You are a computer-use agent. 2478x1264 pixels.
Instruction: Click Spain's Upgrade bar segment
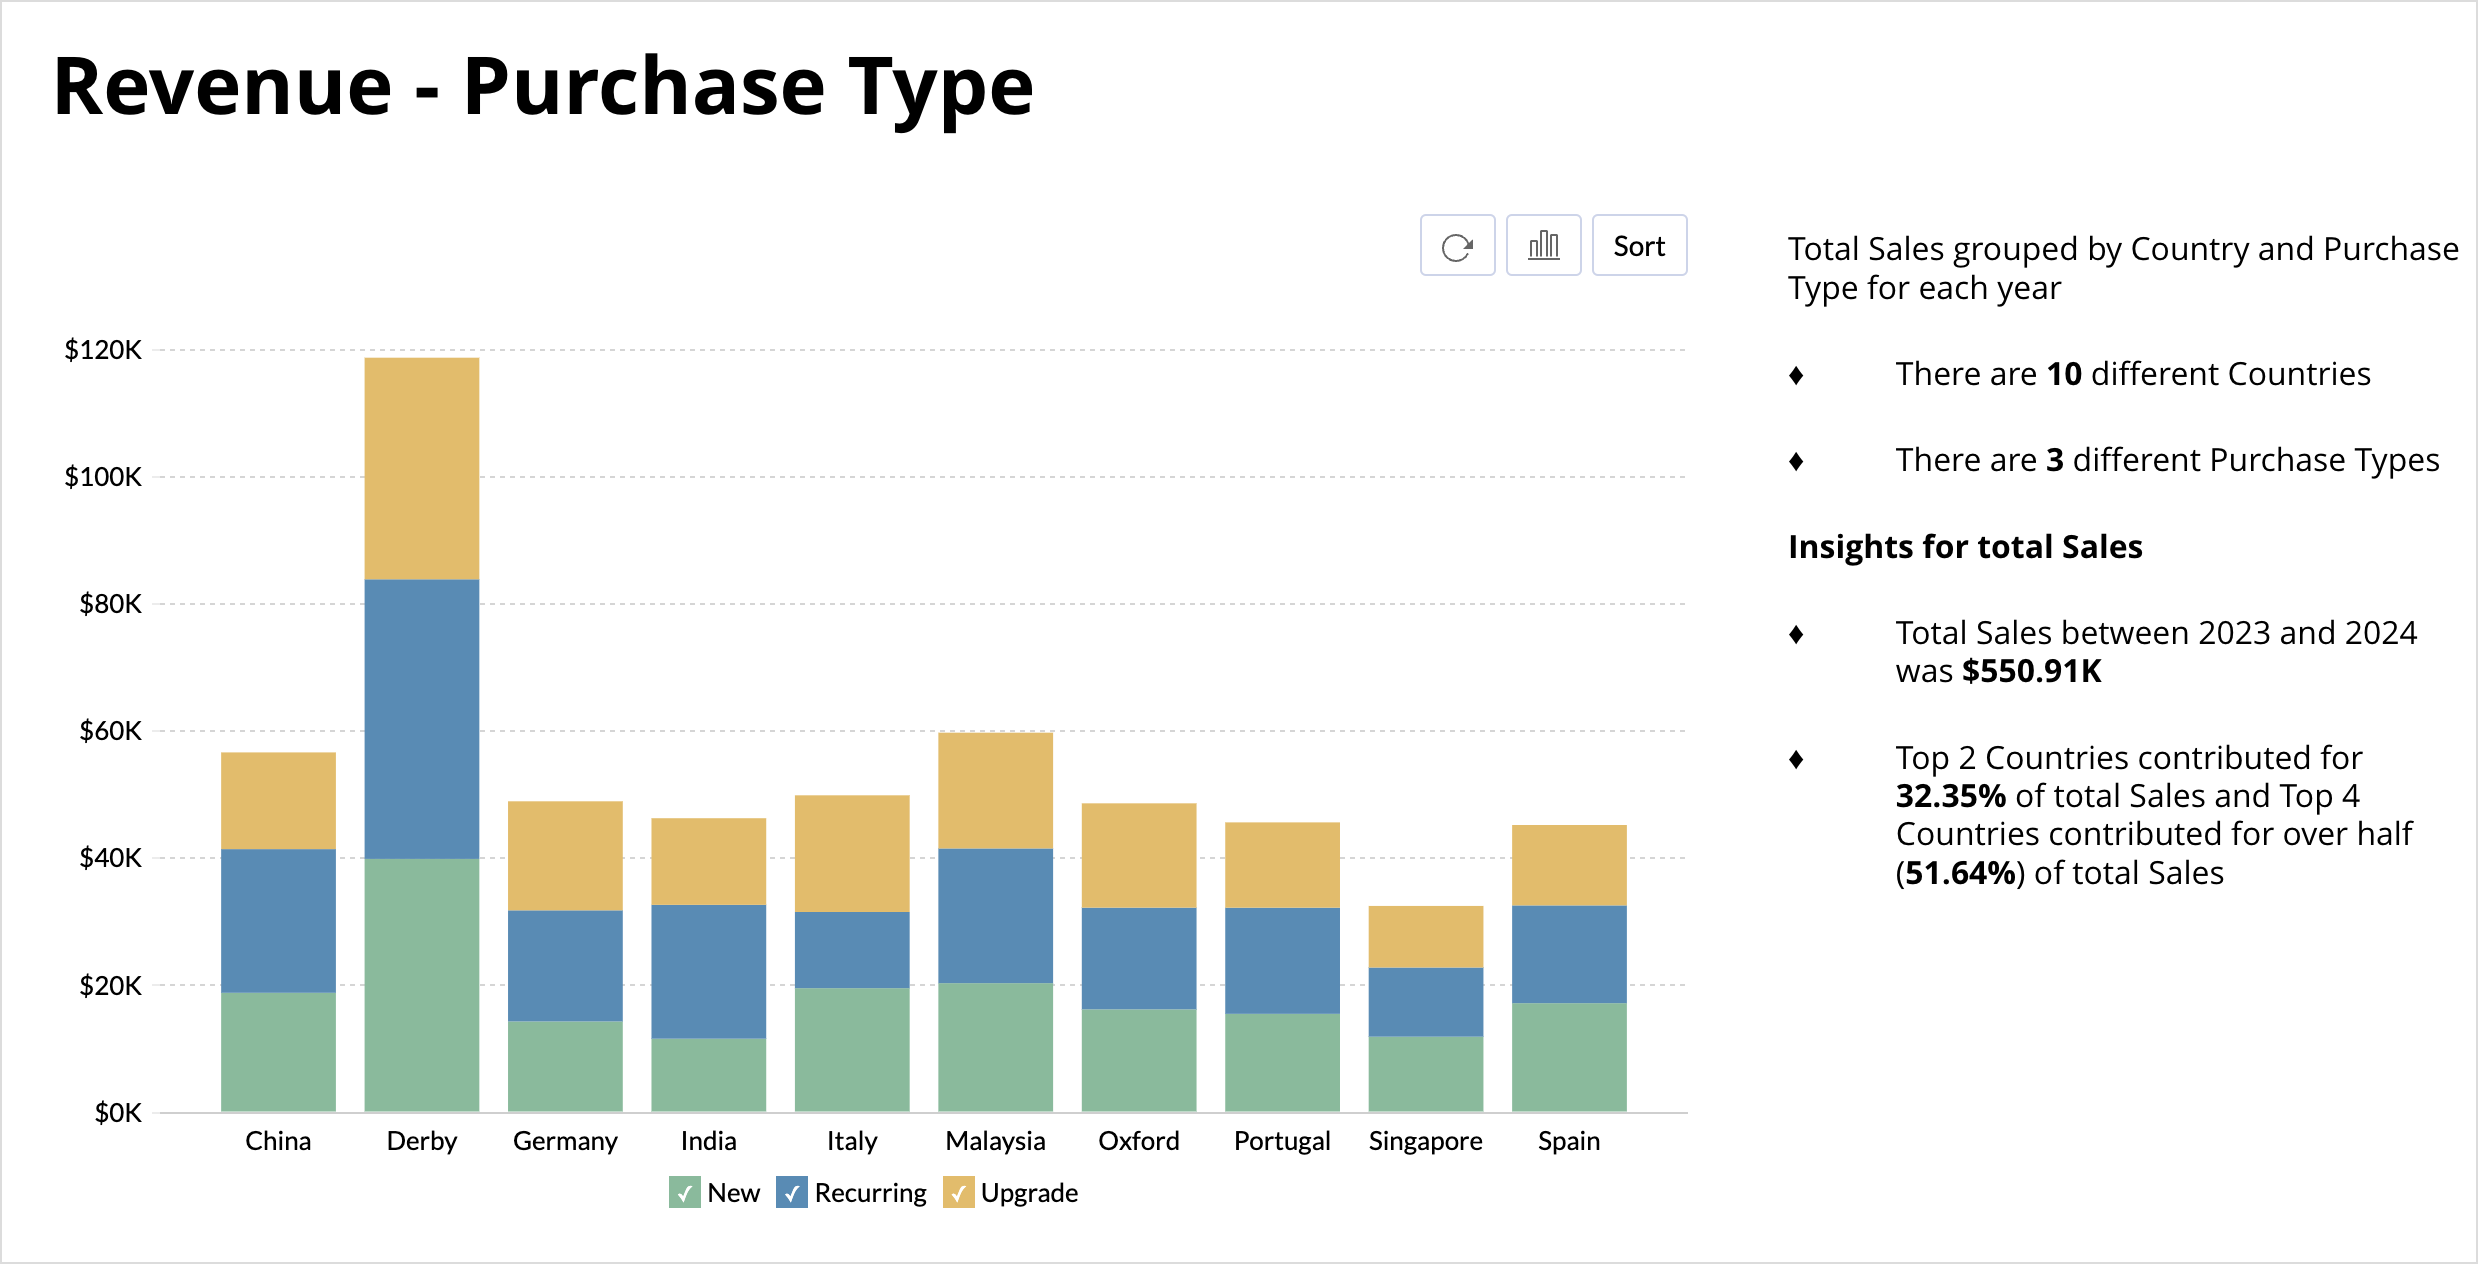click(1569, 865)
